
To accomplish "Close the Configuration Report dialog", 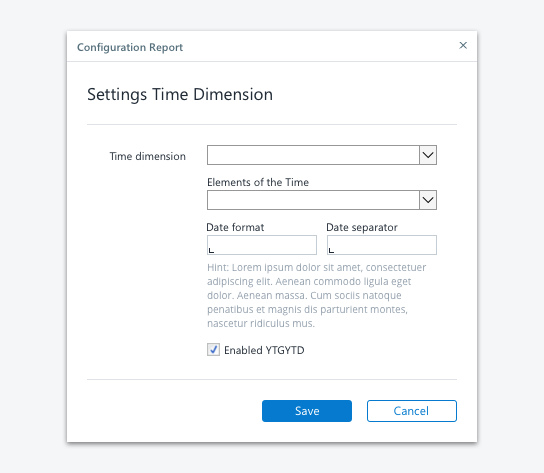I will coord(463,45).
